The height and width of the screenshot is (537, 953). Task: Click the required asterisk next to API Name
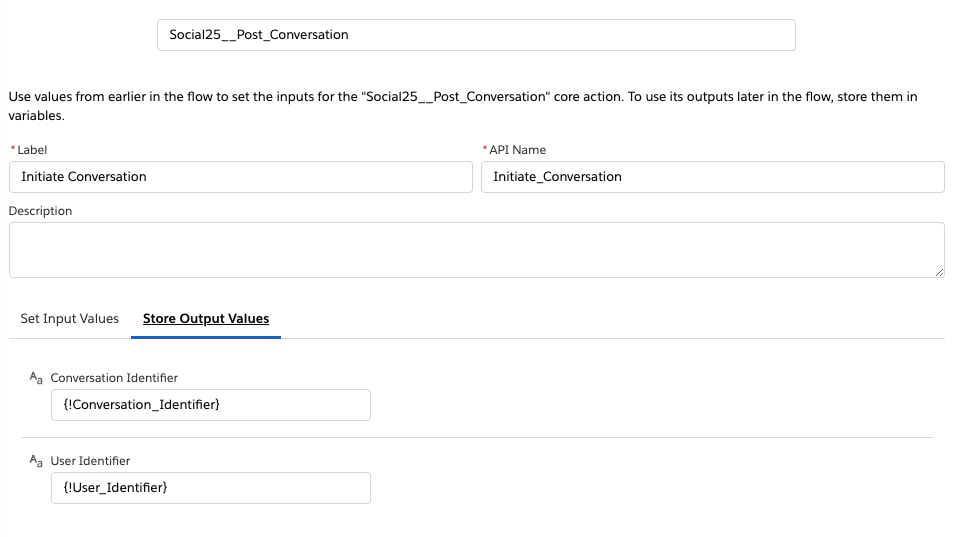point(485,150)
